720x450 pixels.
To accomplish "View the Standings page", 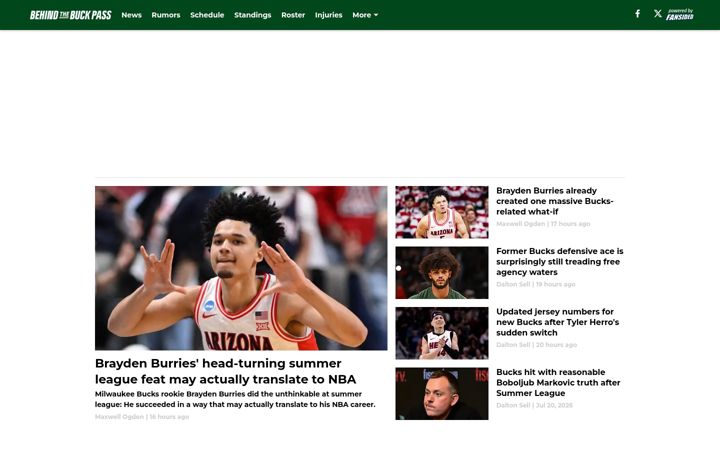I will coord(253,15).
